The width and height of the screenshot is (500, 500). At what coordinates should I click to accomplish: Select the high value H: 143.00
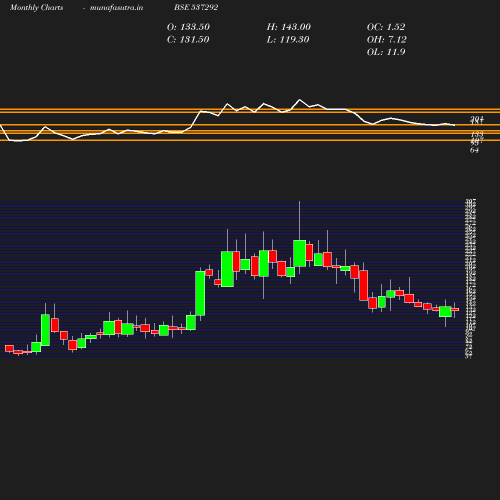(289, 27)
